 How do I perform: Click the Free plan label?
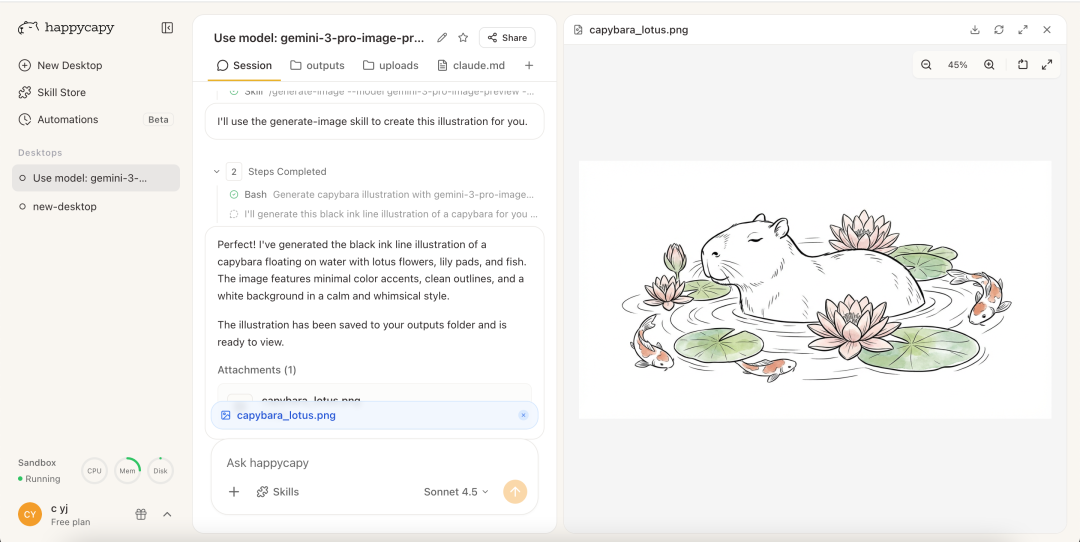coord(70,522)
